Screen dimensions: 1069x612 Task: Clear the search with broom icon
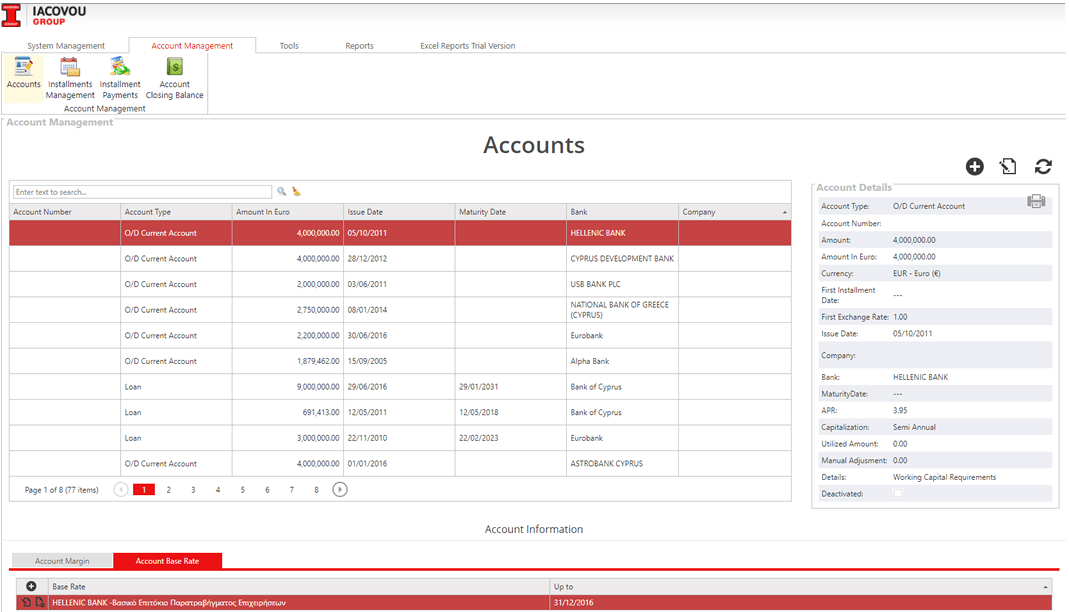point(296,191)
